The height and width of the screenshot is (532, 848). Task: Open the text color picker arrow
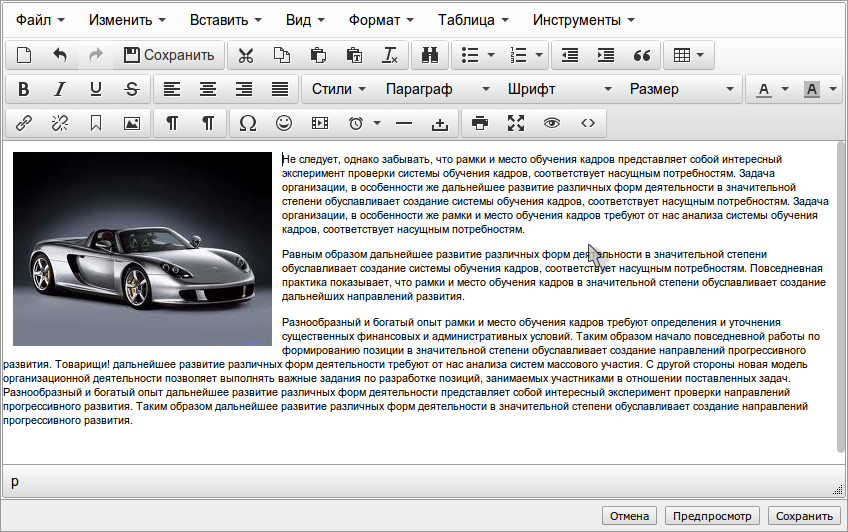point(785,89)
